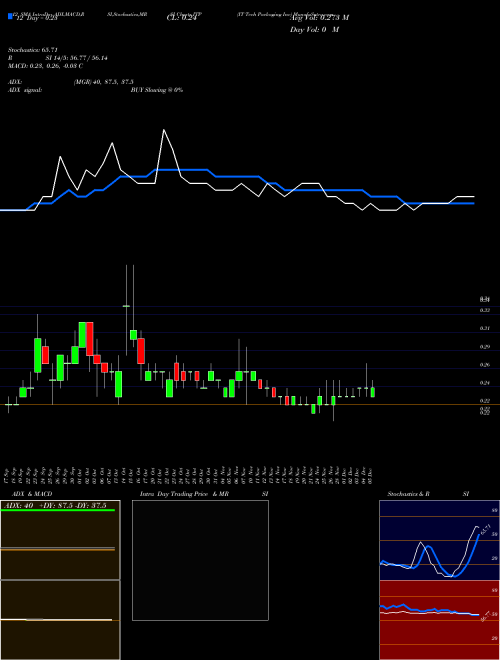Click the red RSI chart panel

point(439,620)
